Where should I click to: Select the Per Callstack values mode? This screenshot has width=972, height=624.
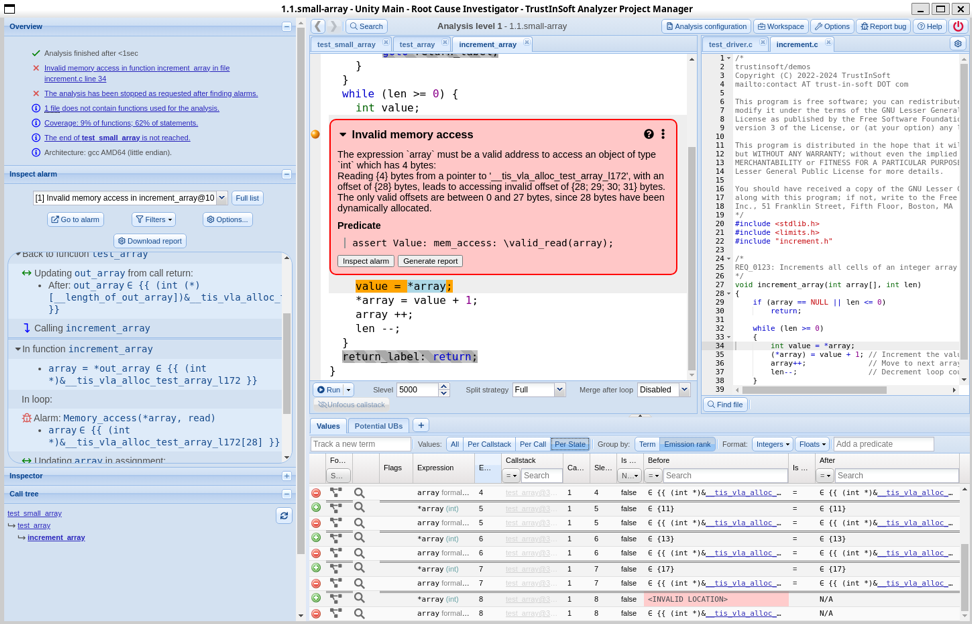pyautogui.click(x=489, y=444)
